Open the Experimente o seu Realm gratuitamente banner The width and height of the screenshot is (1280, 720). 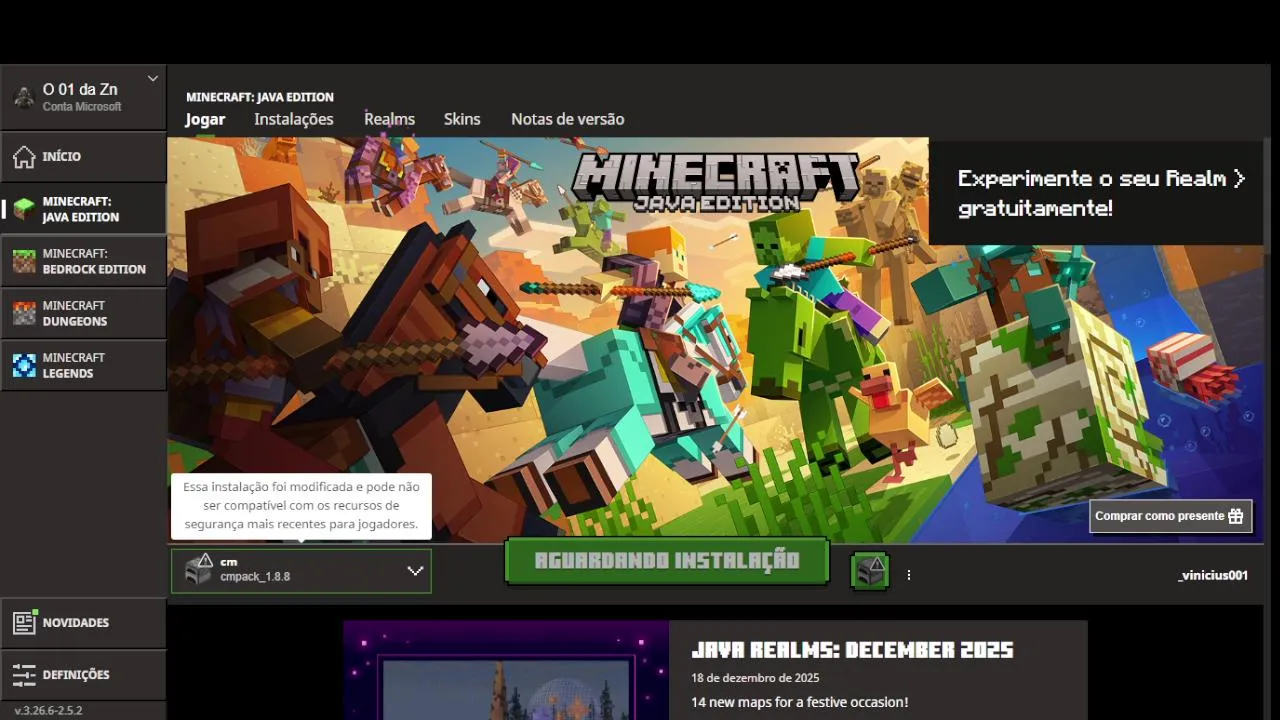click(1096, 192)
